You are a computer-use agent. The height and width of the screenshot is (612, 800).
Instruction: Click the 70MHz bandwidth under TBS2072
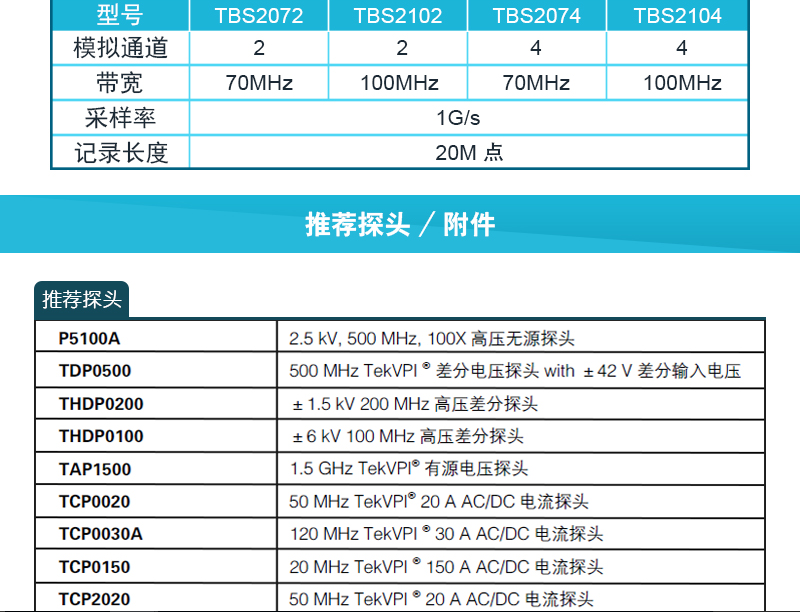pyautogui.click(x=259, y=83)
